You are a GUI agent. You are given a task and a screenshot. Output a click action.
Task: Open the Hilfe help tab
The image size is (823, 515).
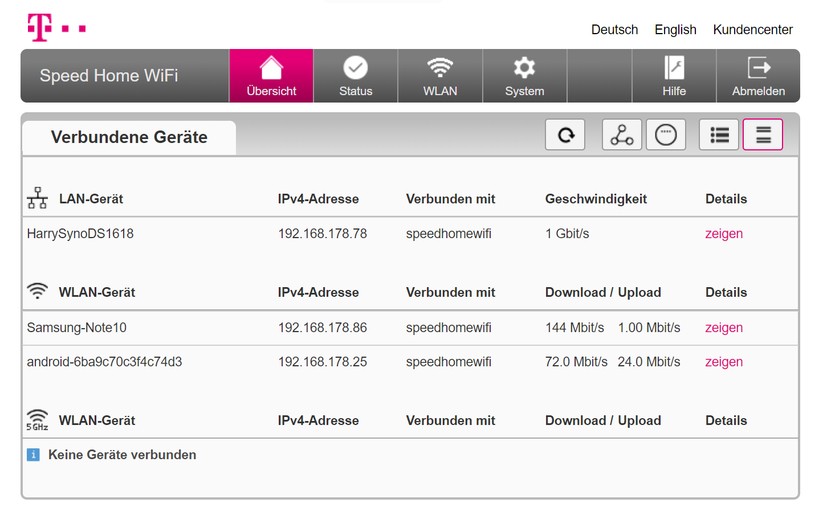(674, 76)
